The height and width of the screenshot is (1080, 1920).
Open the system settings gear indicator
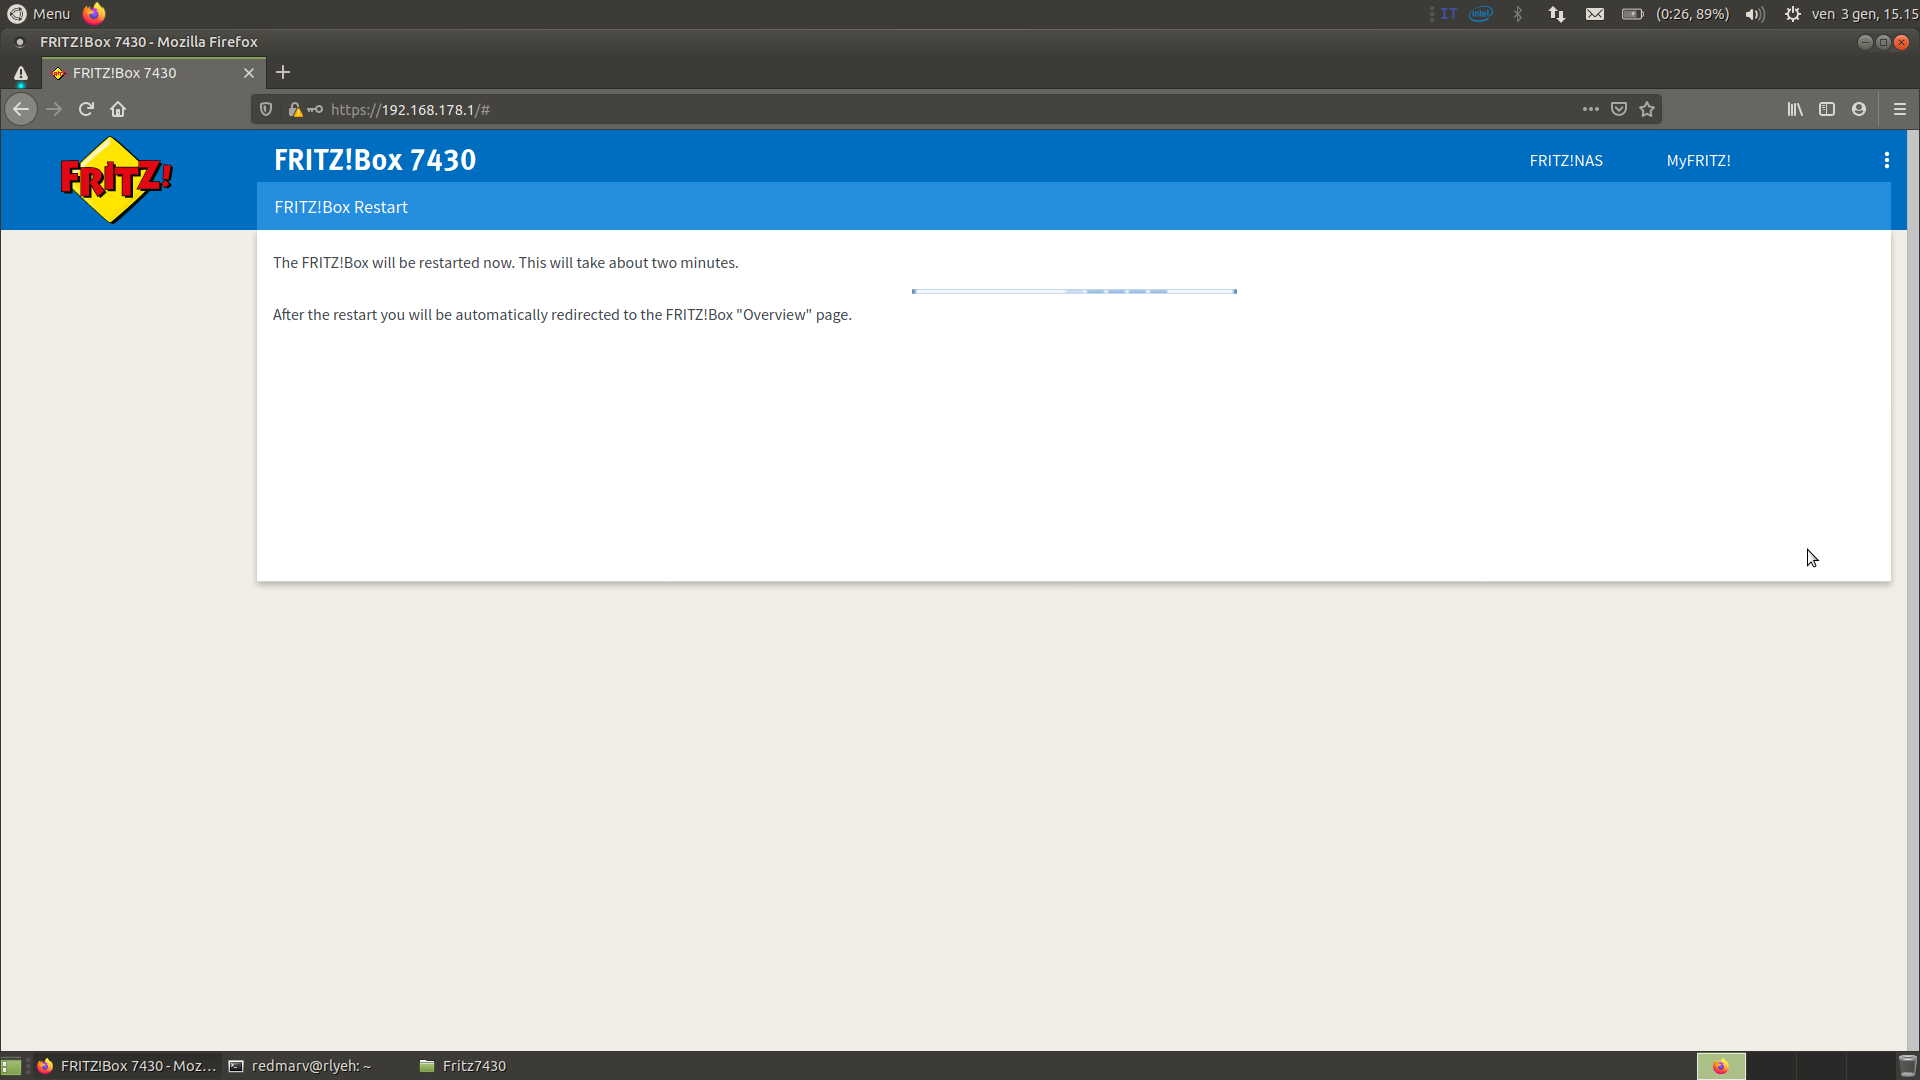[x=1793, y=14]
